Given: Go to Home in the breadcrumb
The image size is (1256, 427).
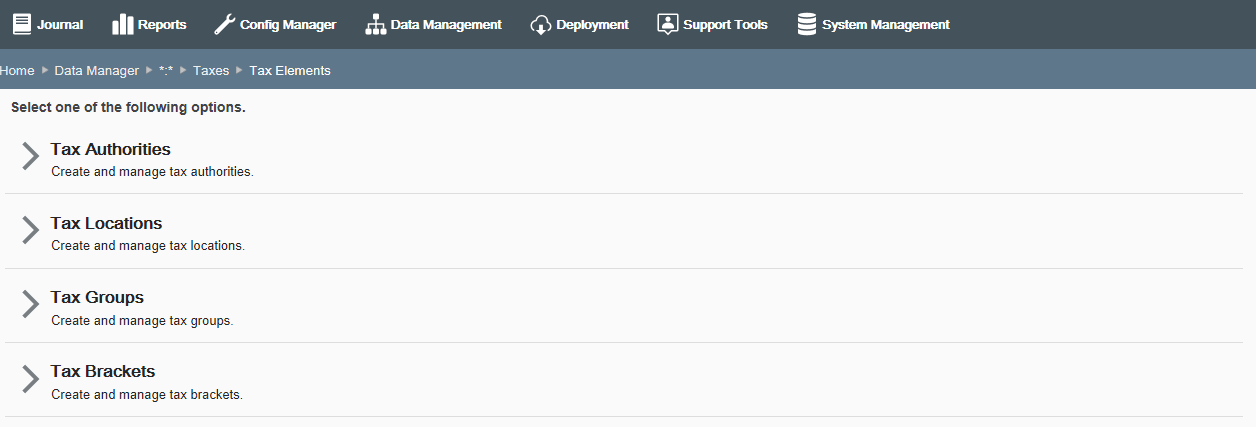Looking at the screenshot, I should tap(17, 70).
